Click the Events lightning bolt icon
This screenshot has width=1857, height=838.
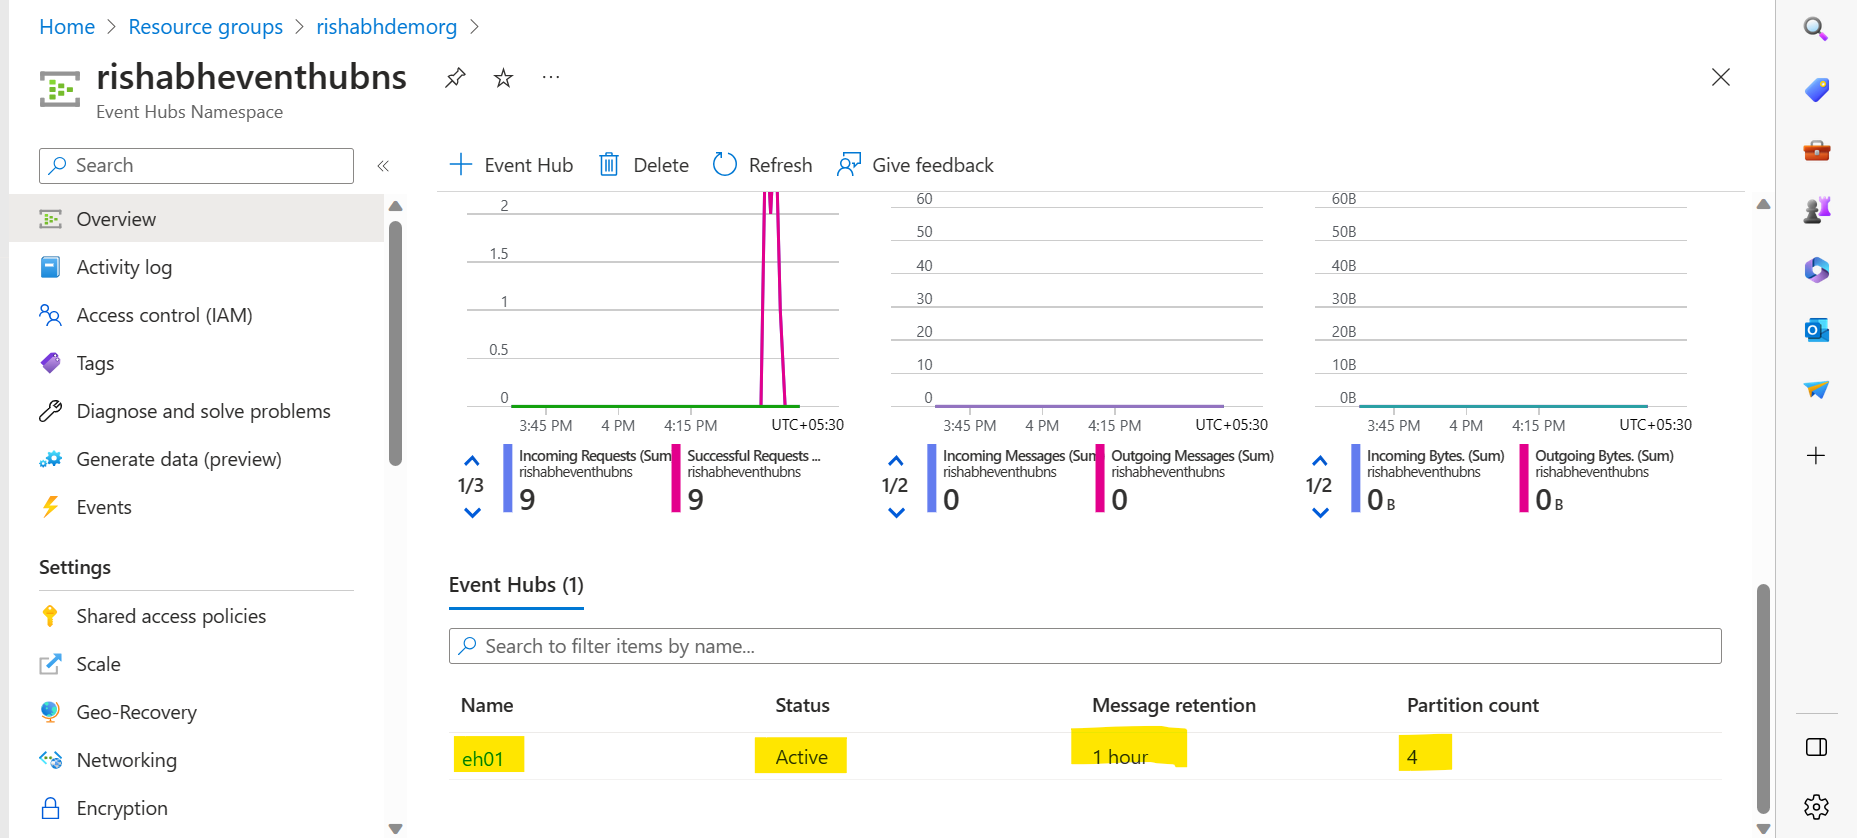pos(50,507)
